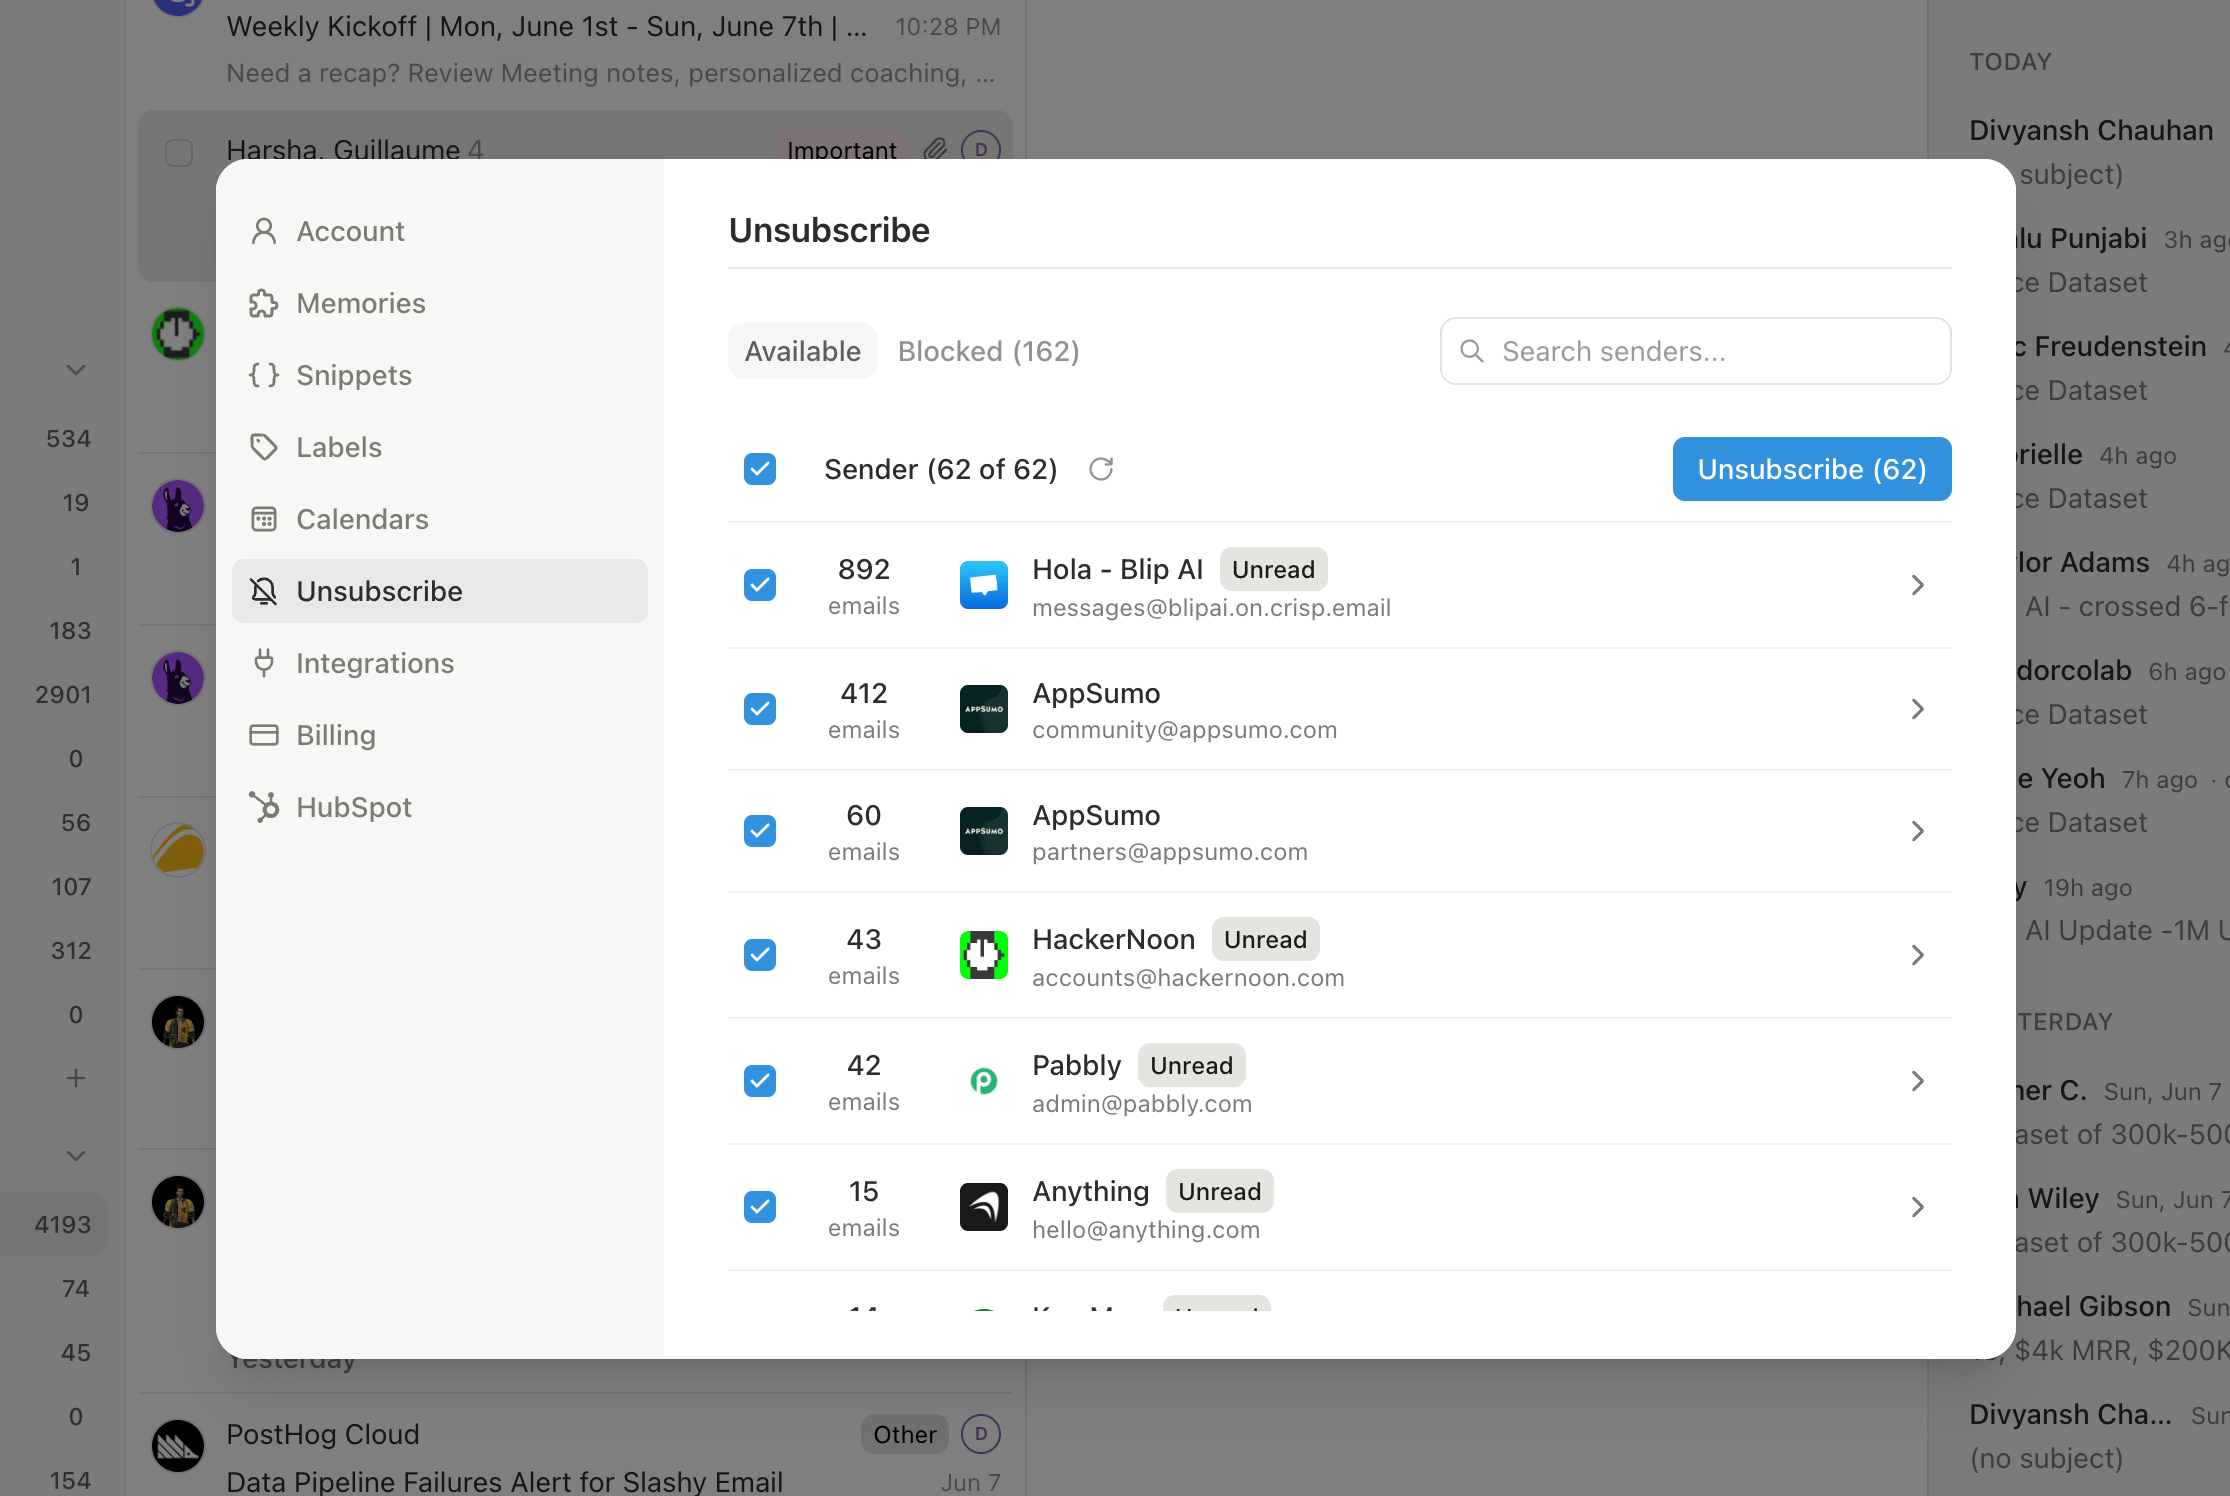Image resolution: width=2230 pixels, height=1496 pixels.
Task: Click the Billing card icon
Action: coord(264,735)
